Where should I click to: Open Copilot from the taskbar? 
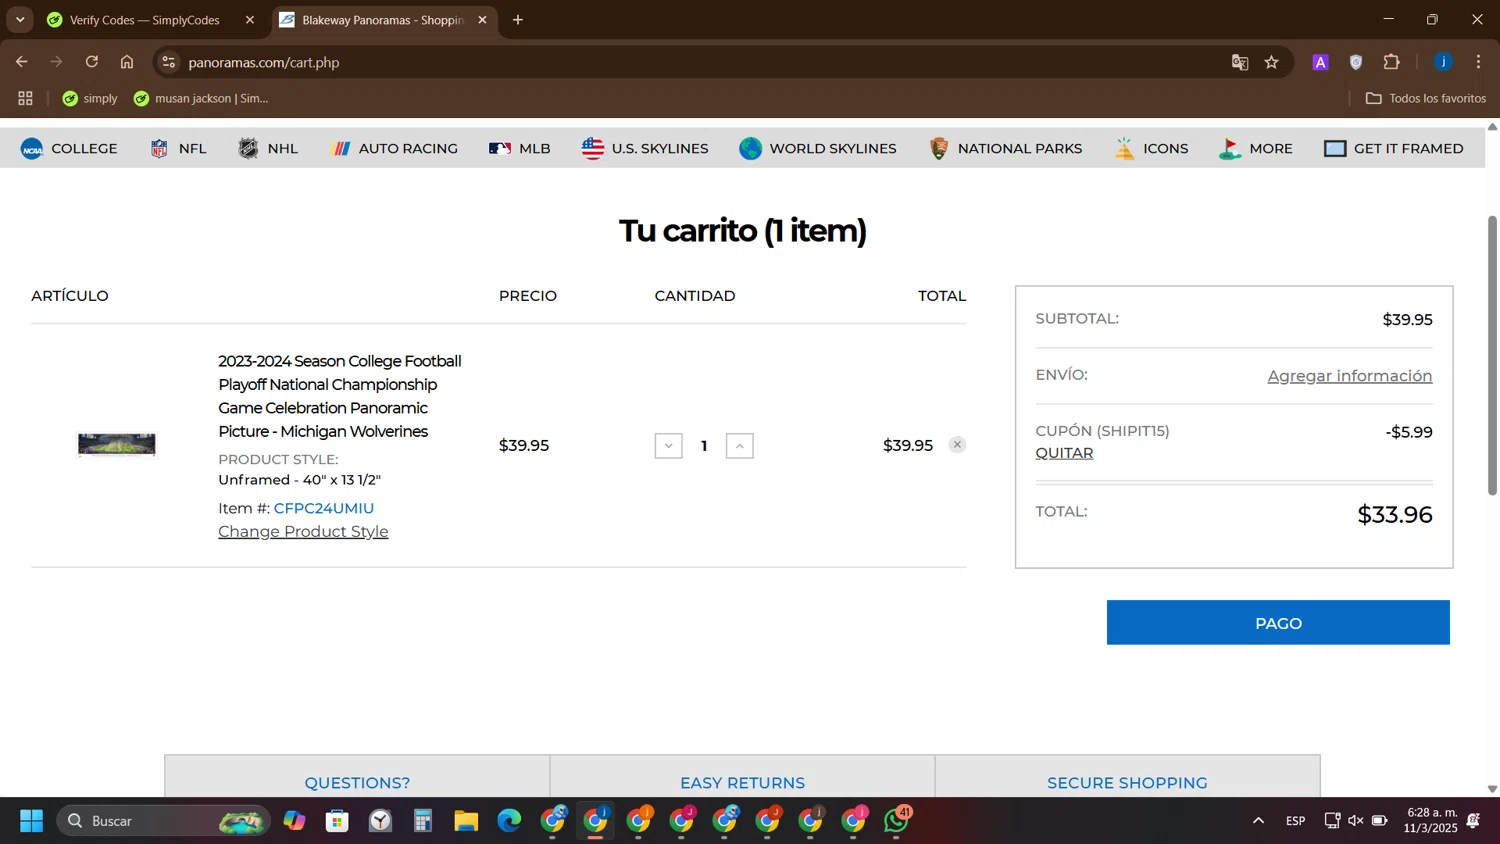click(x=294, y=821)
